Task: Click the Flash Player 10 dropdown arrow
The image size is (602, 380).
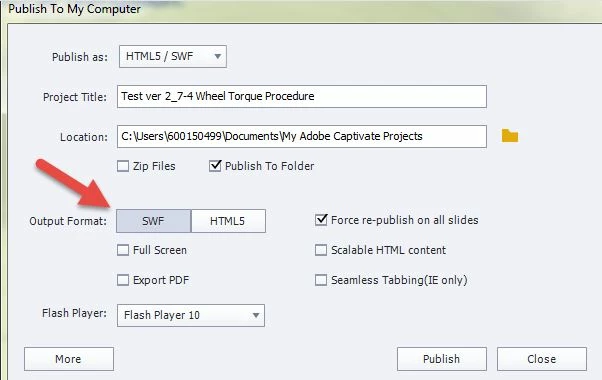Action: [x=256, y=316]
